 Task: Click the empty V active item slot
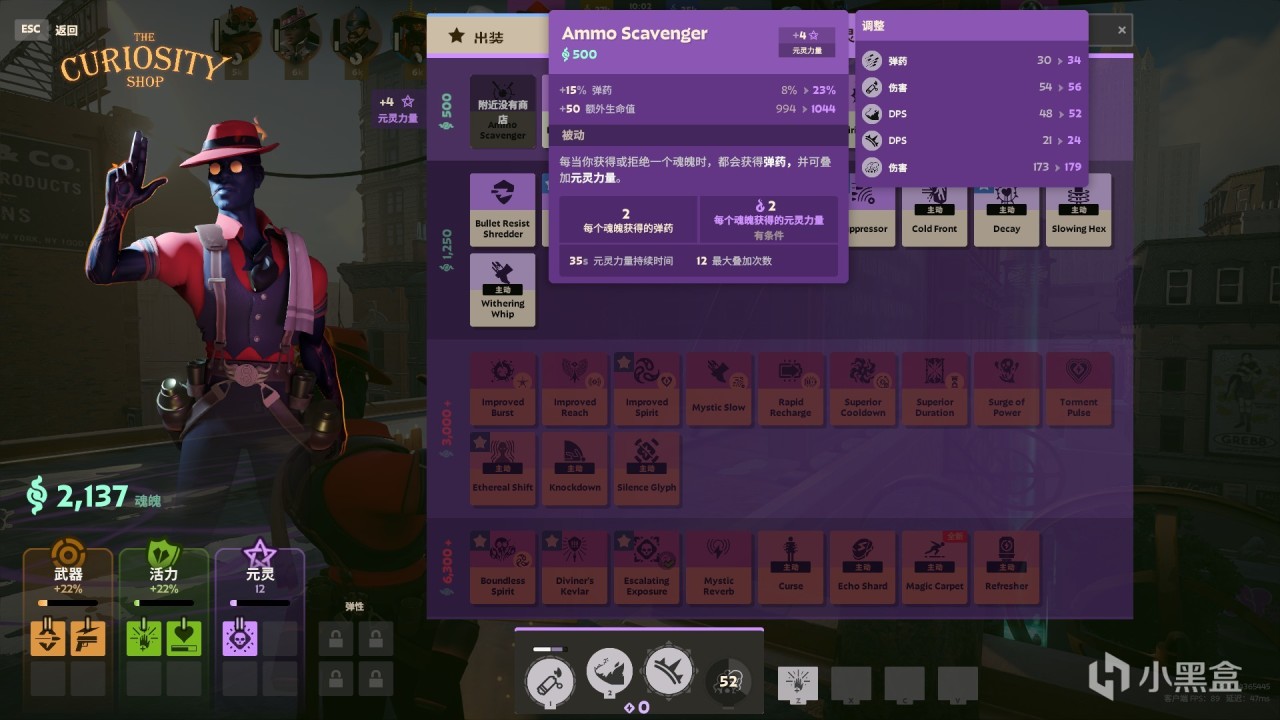[x=957, y=684]
